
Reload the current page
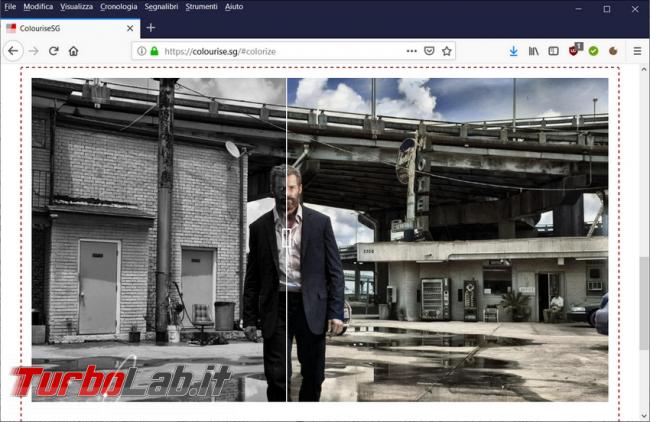(x=53, y=51)
